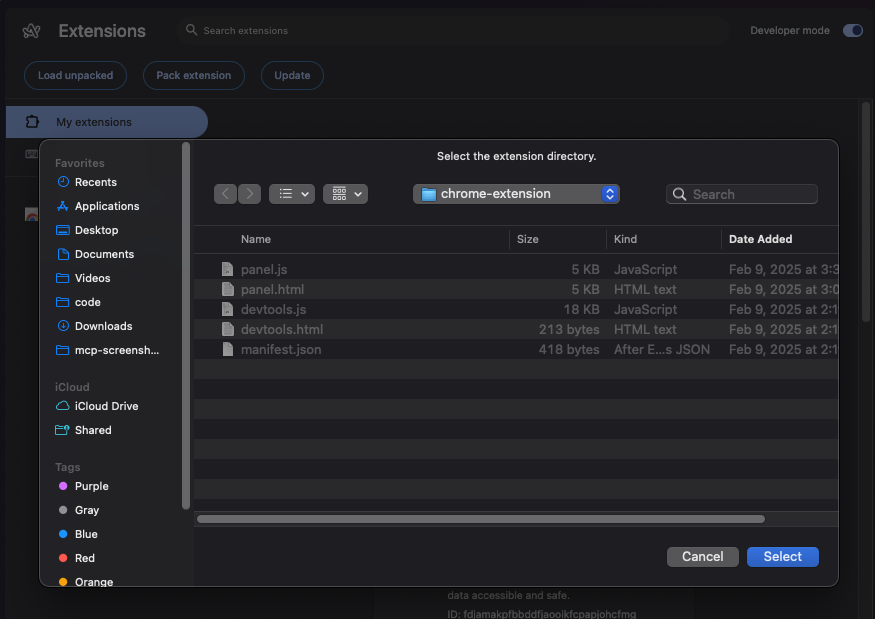Click the Pack extension button
The height and width of the screenshot is (619, 875).
click(193, 75)
